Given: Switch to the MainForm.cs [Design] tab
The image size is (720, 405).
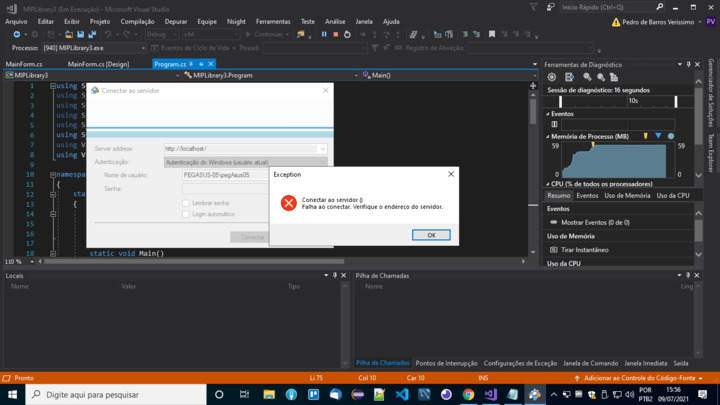Looking at the screenshot, I should 98,64.
